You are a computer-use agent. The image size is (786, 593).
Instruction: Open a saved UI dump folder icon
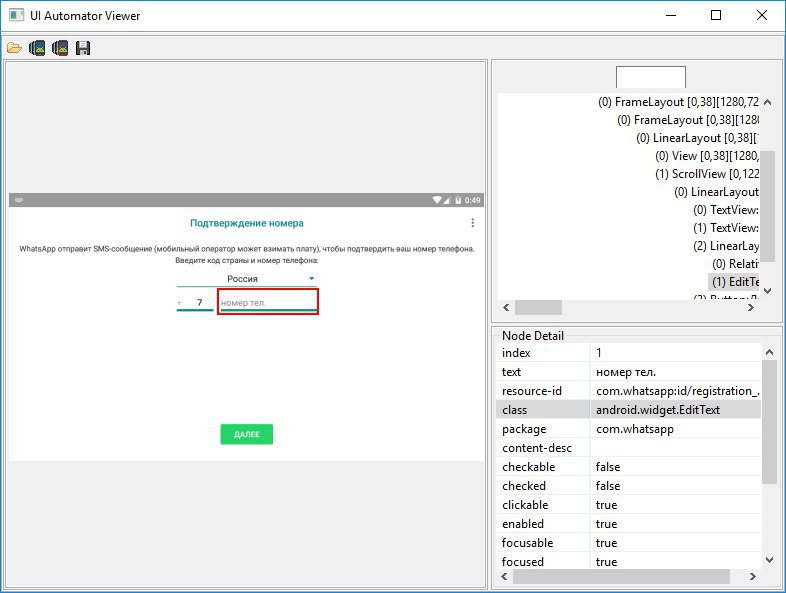coord(14,48)
